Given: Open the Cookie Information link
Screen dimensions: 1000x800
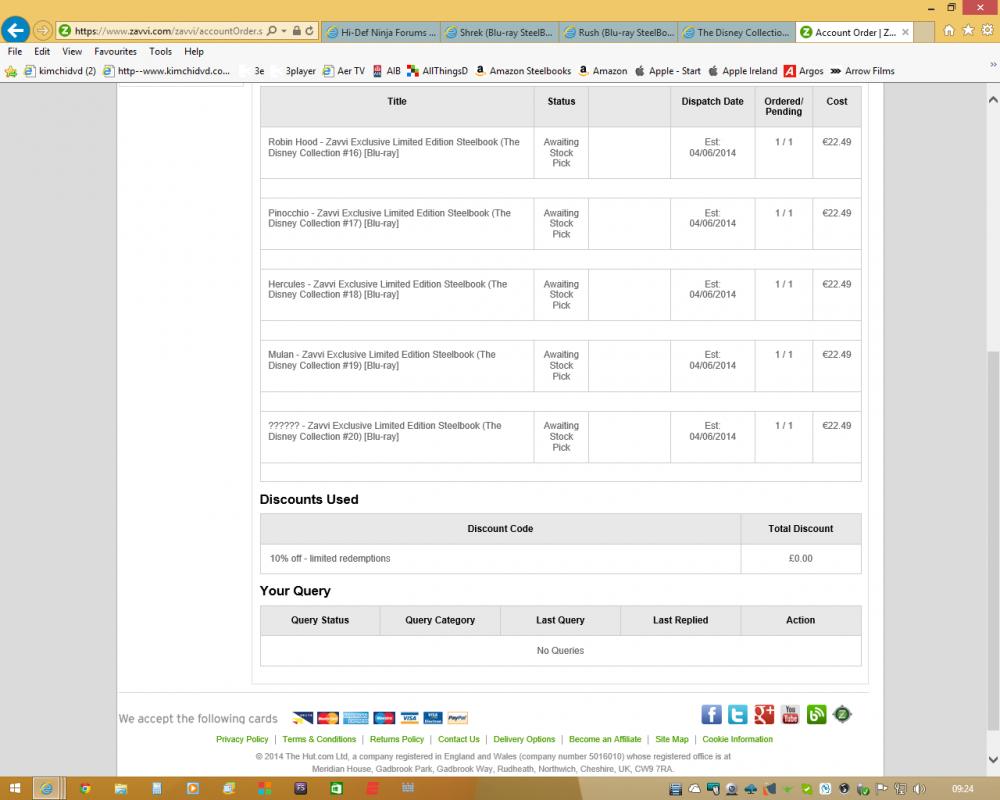Looking at the screenshot, I should (x=737, y=739).
